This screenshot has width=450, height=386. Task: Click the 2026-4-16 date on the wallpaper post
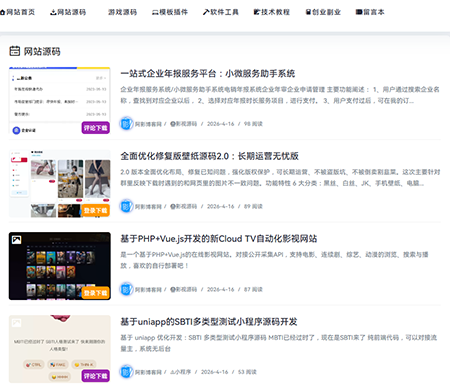221,206
